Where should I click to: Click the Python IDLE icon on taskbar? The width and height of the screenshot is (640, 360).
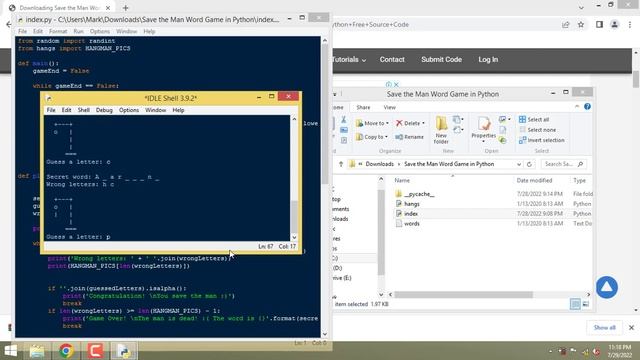click(124, 351)
